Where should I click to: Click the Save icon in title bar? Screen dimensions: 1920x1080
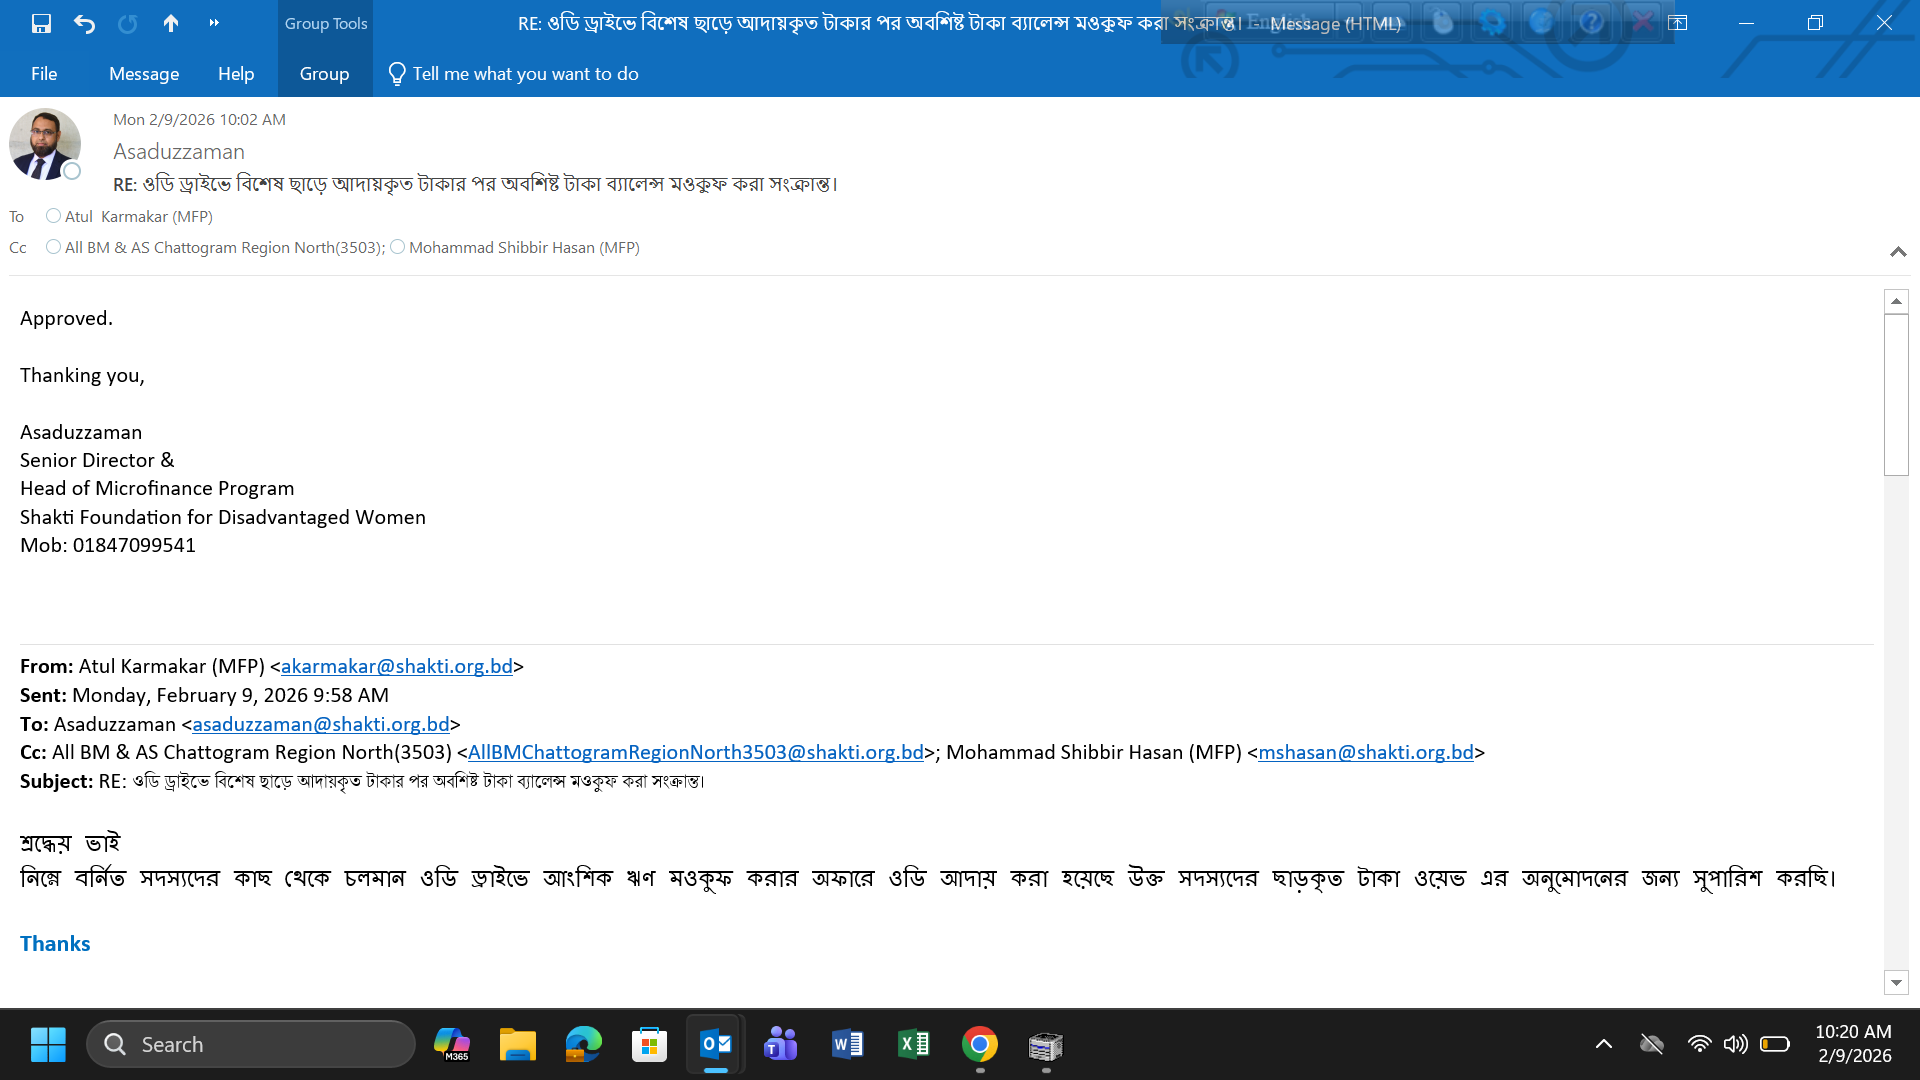pos(41,23)
